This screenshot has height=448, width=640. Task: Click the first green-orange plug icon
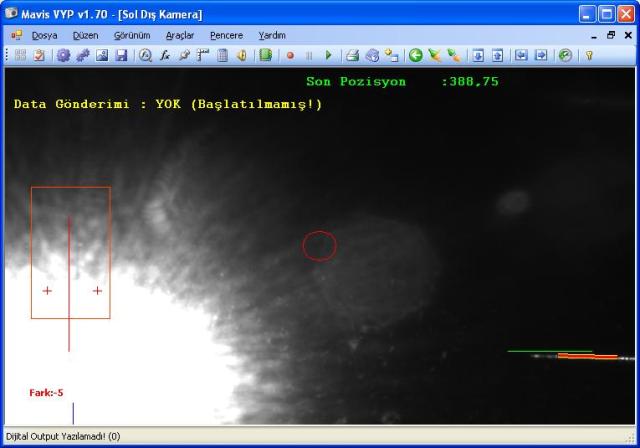(x=435, y=55)
